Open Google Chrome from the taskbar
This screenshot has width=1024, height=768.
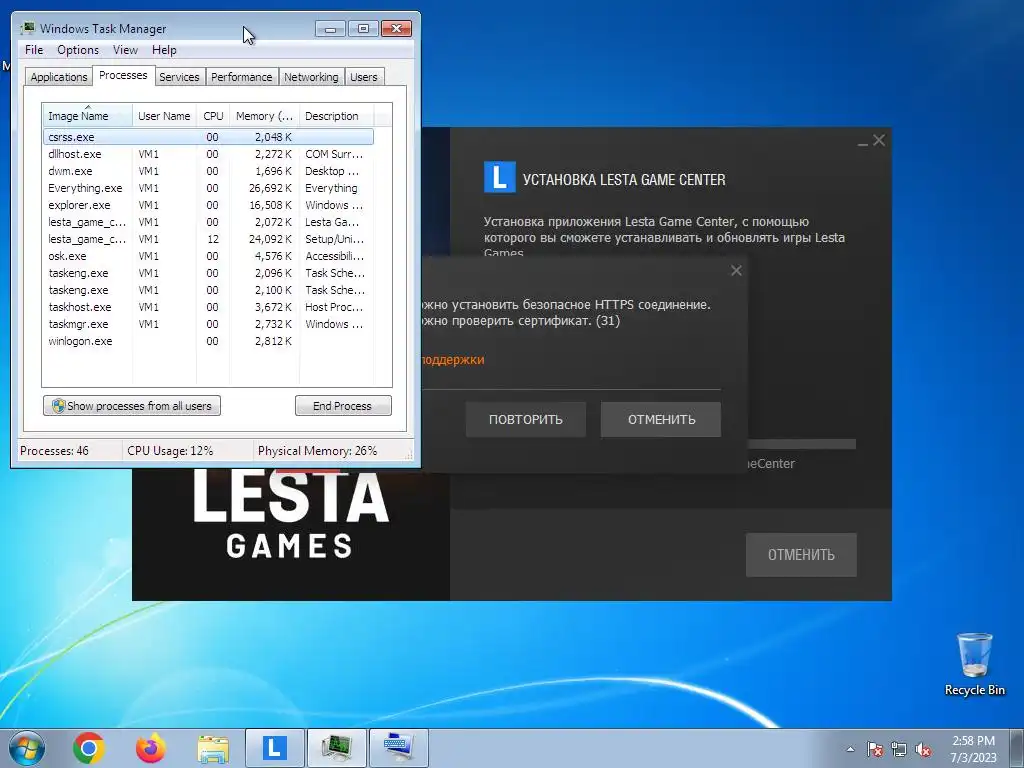[89, 748]
